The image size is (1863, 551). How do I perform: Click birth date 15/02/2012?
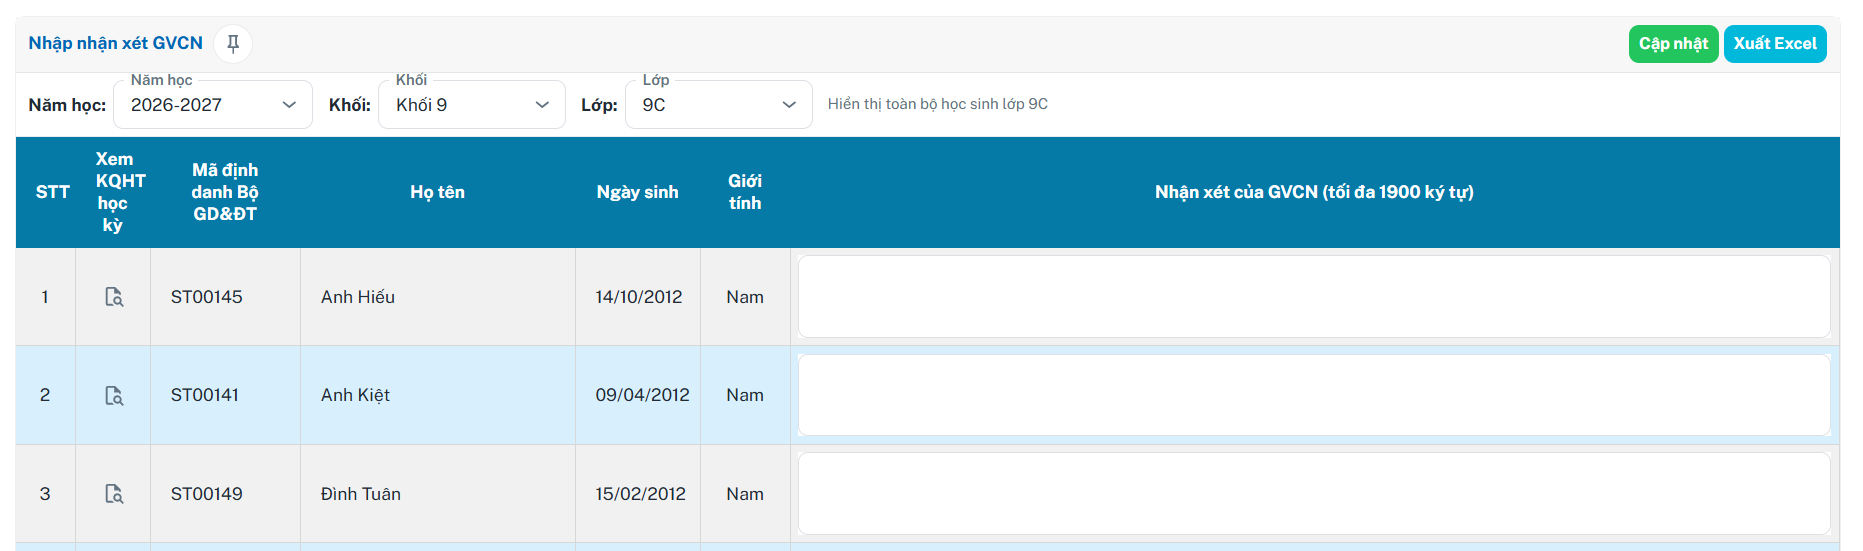[x=641, y=494]
